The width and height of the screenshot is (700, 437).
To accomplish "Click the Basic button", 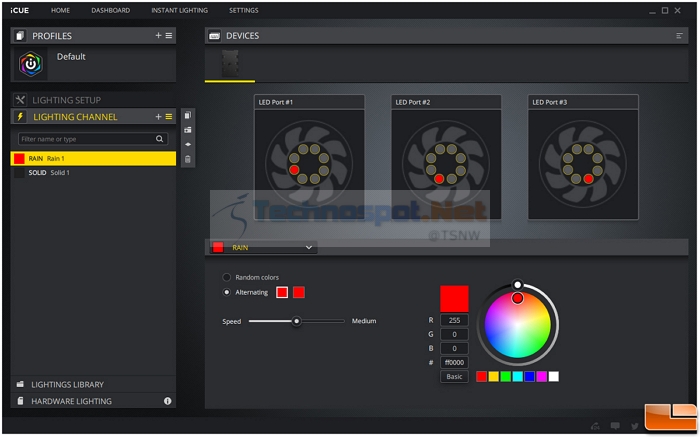I will pos(454,376).
